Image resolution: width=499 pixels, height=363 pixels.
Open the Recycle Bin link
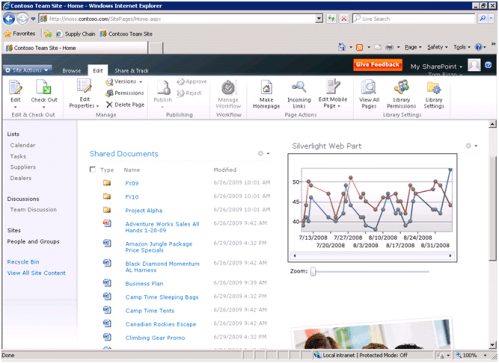tap(23, 262)
